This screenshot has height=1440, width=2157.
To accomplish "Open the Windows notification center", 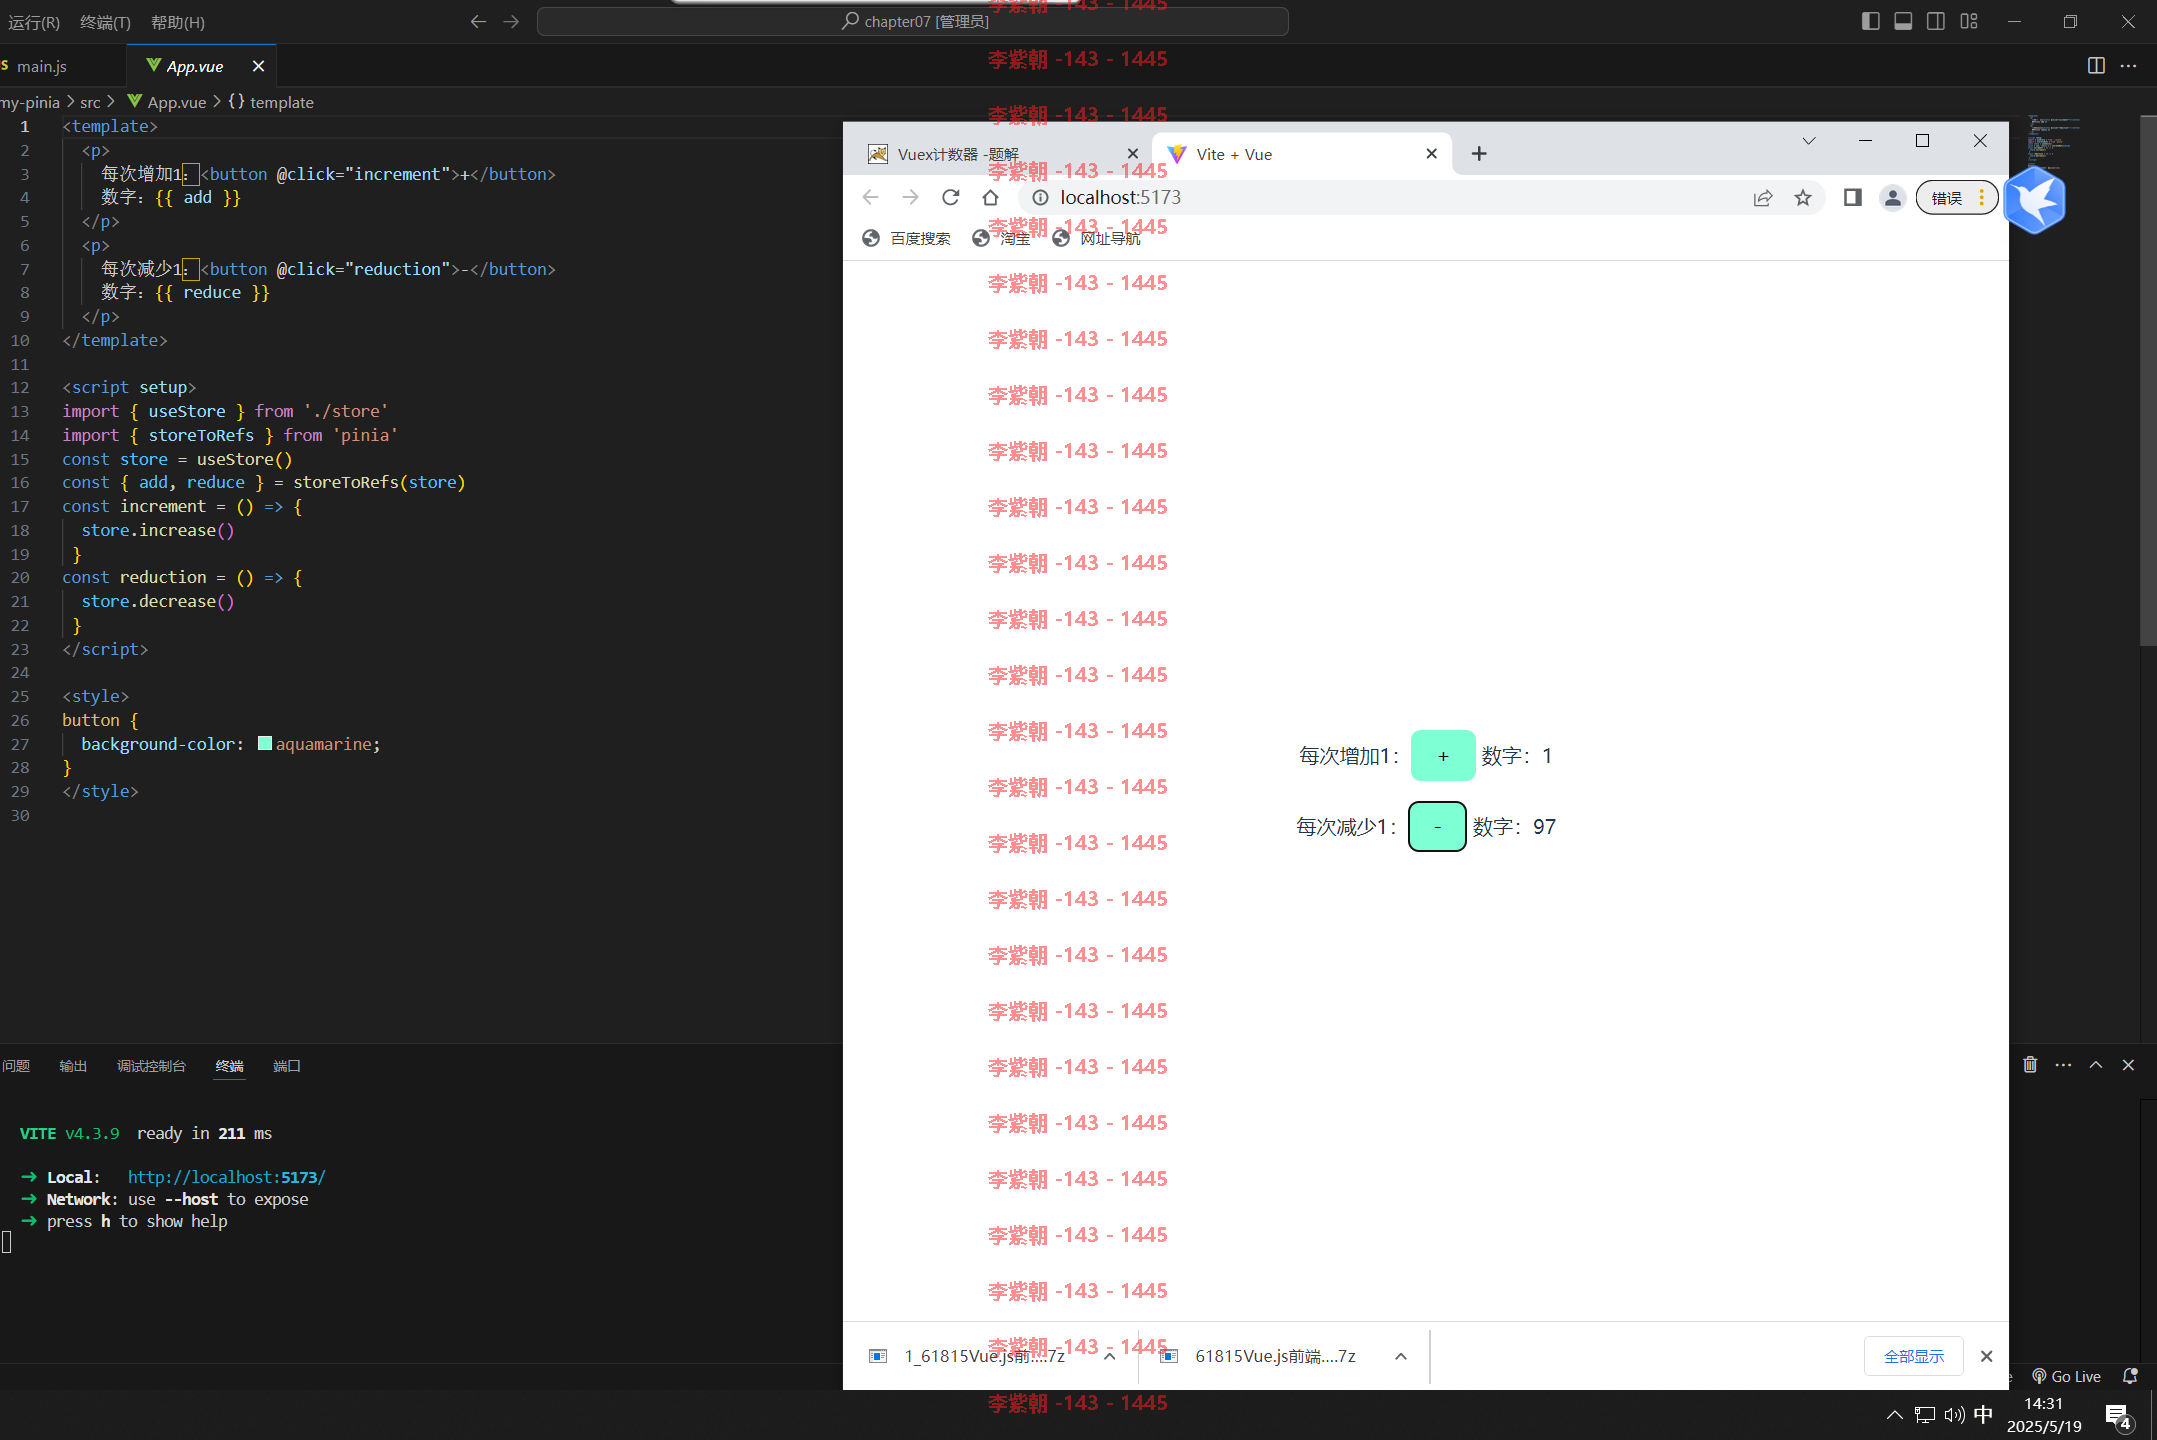I will click(x=2118, y=1415).
